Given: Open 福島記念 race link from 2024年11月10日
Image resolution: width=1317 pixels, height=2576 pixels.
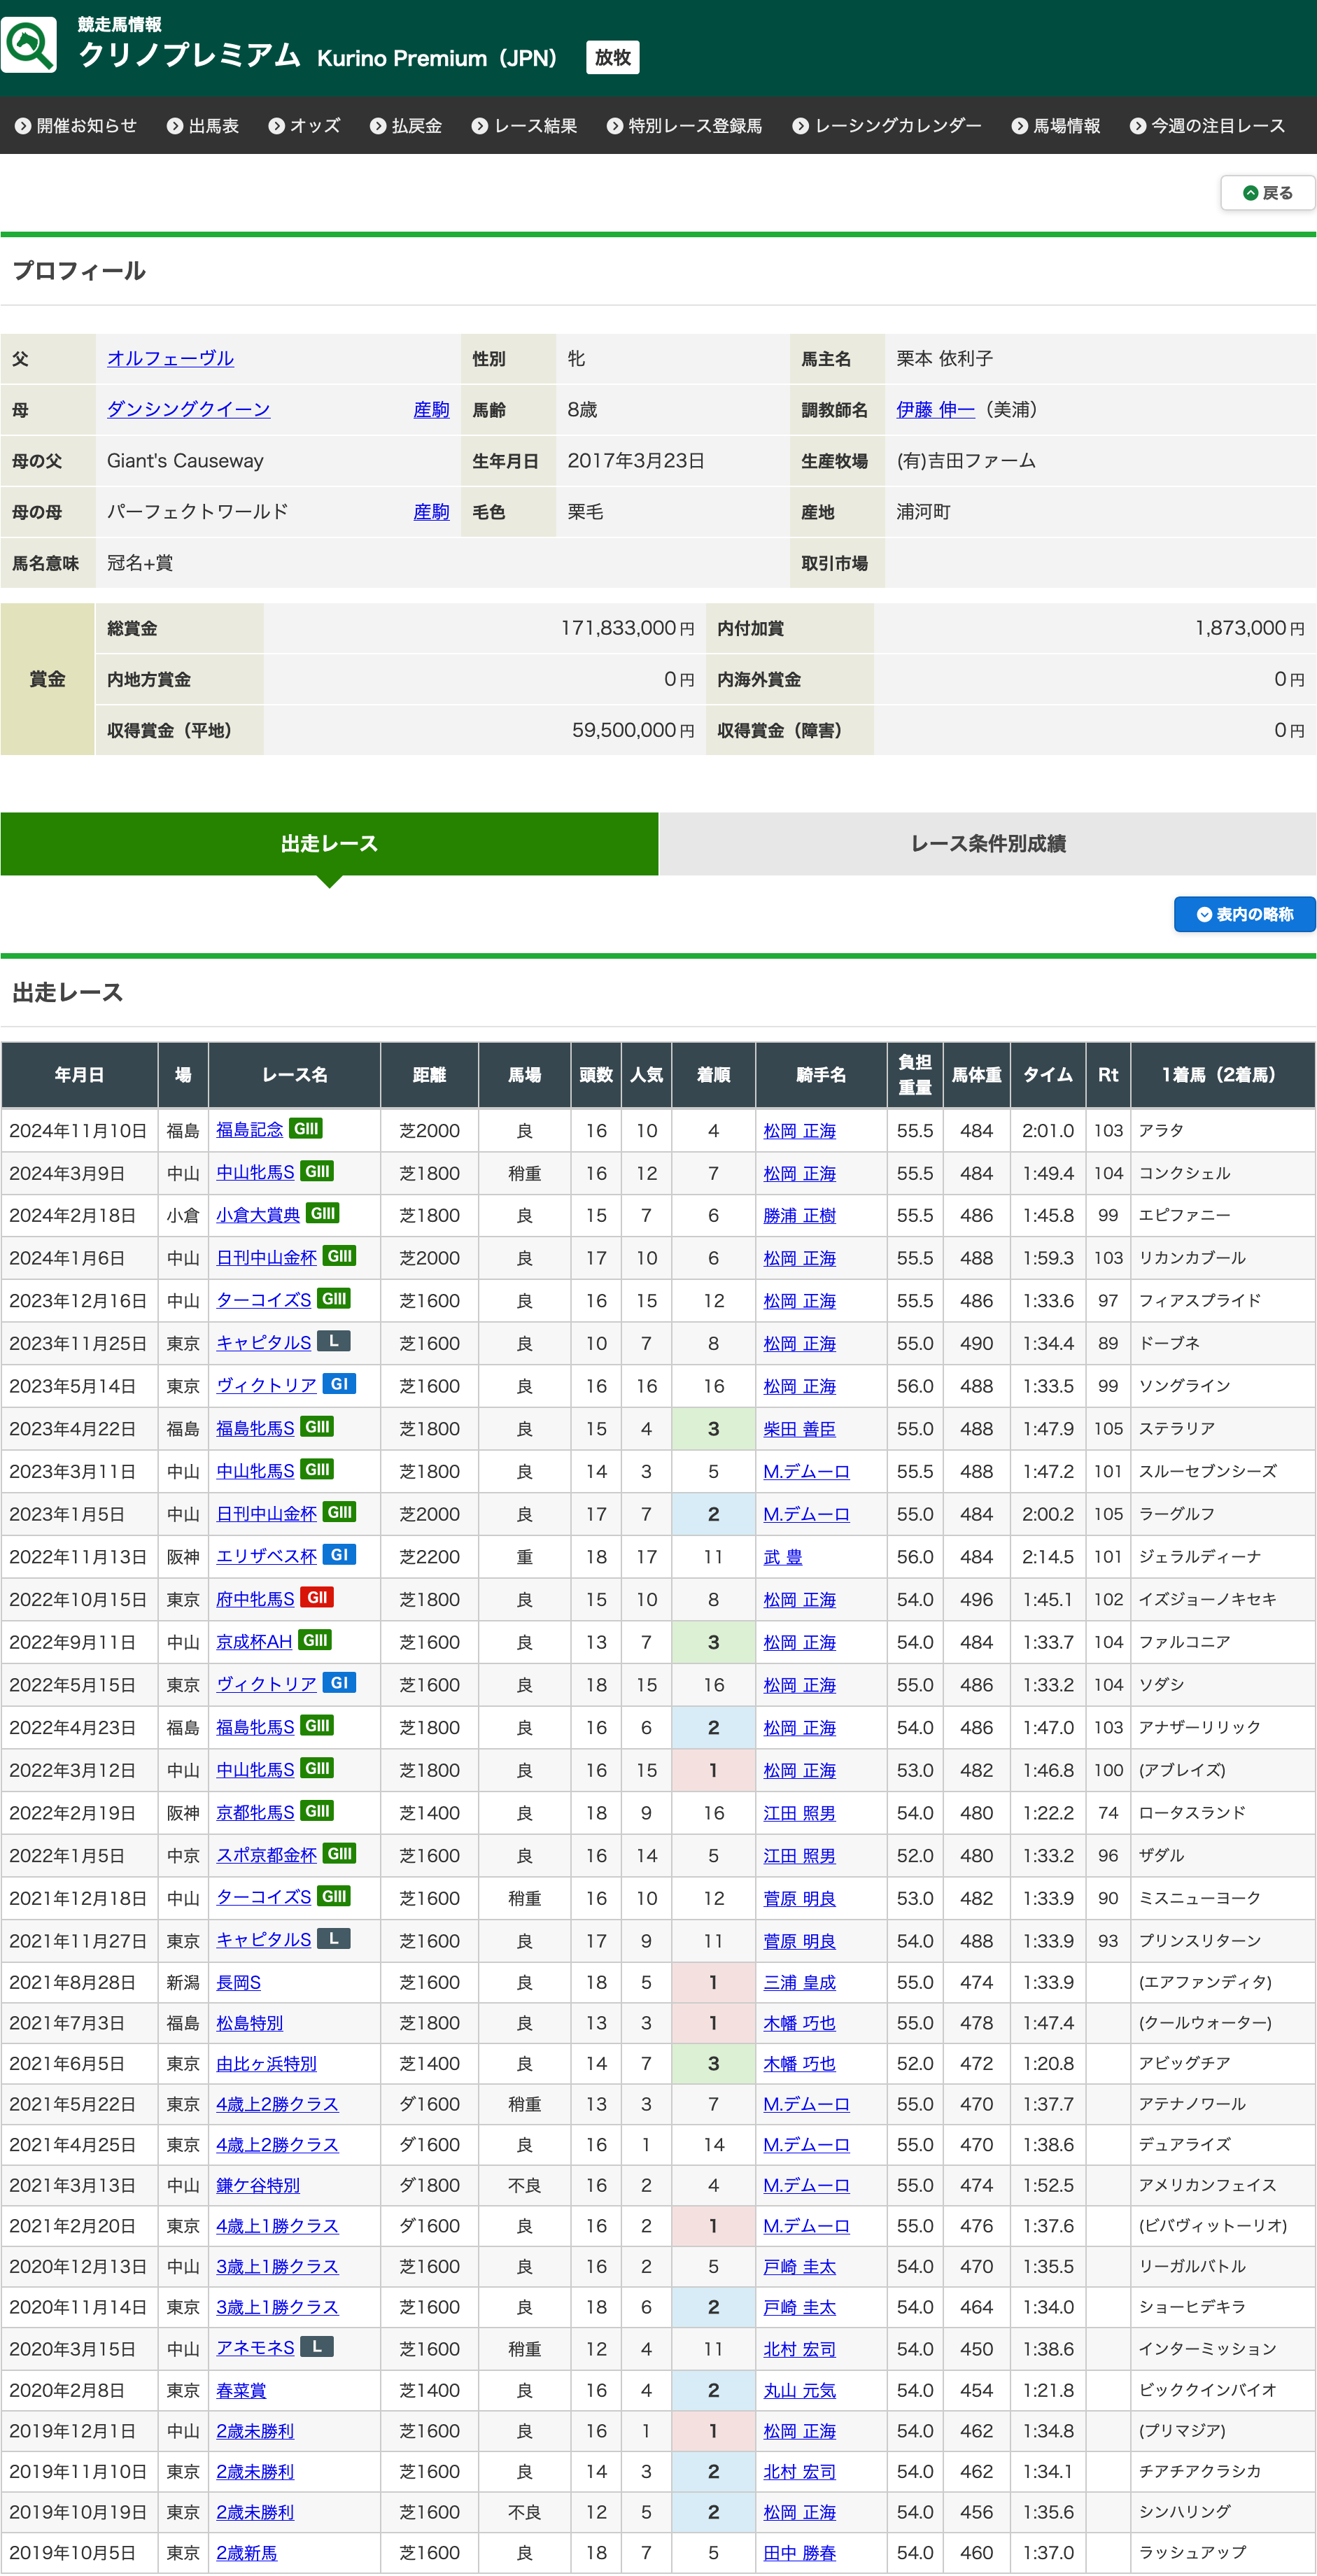Looking at the screenshot, I should [250, 1130].
